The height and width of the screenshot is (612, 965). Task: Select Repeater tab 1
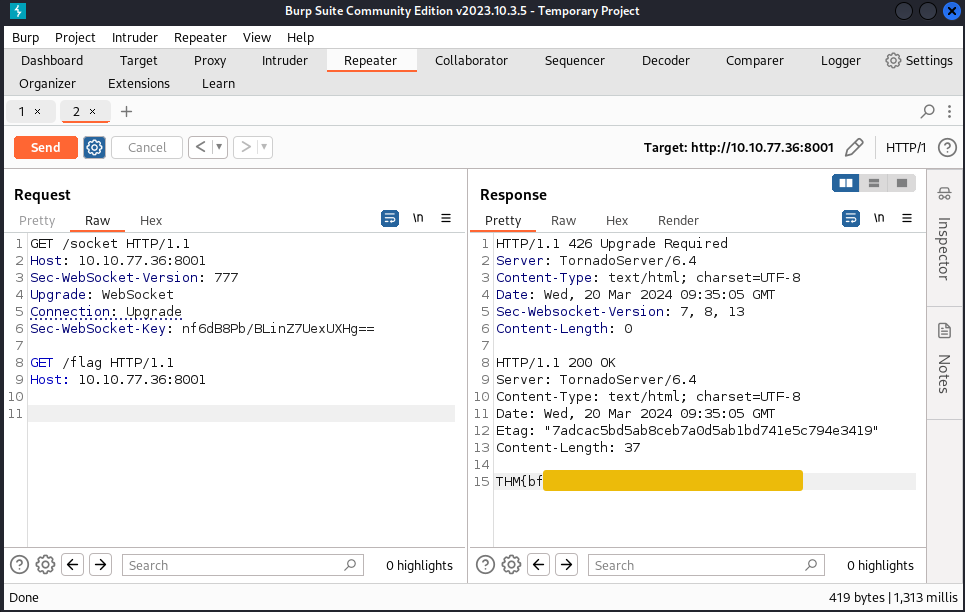(x=22, y=111)
